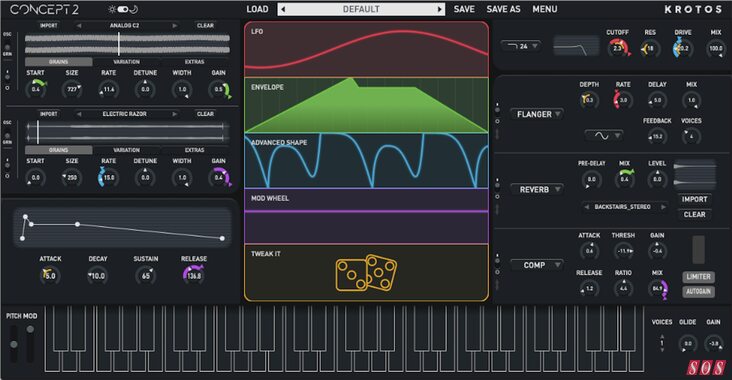
Task: Click the TWEAK IT dice icon
Action: [x=366, y=273]
